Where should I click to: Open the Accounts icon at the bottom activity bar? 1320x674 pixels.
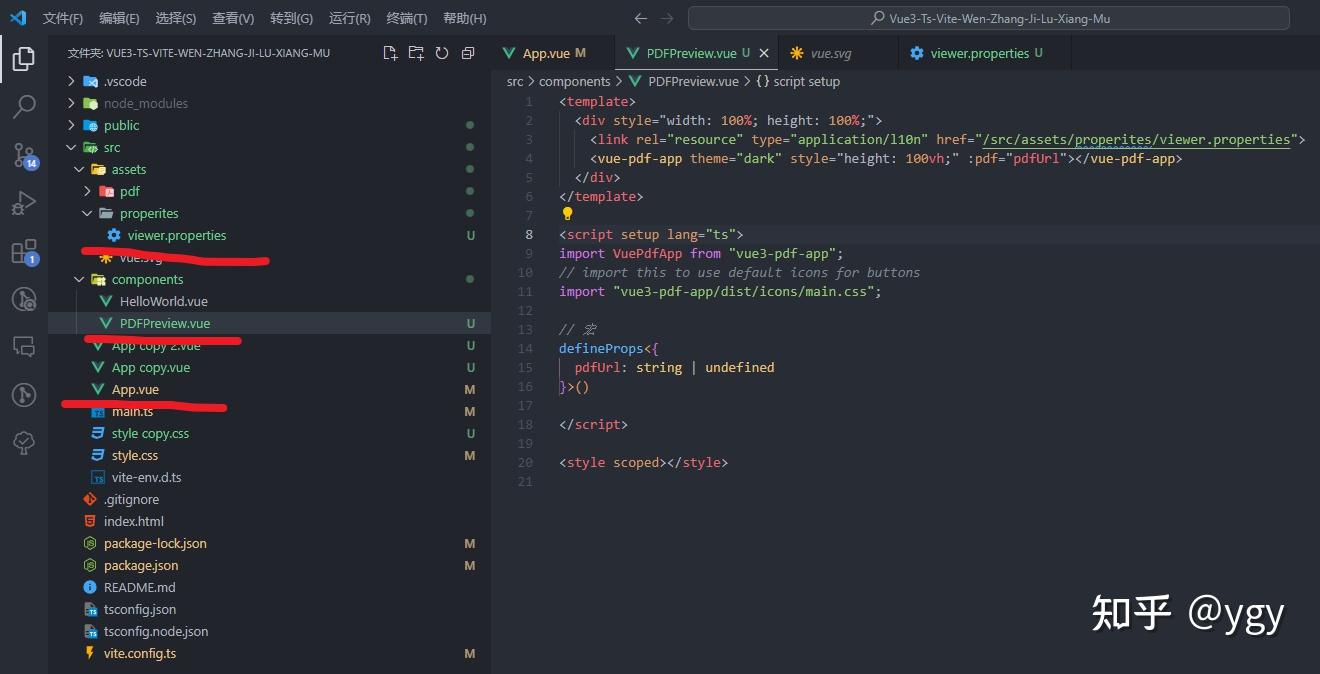click(24, 394)
